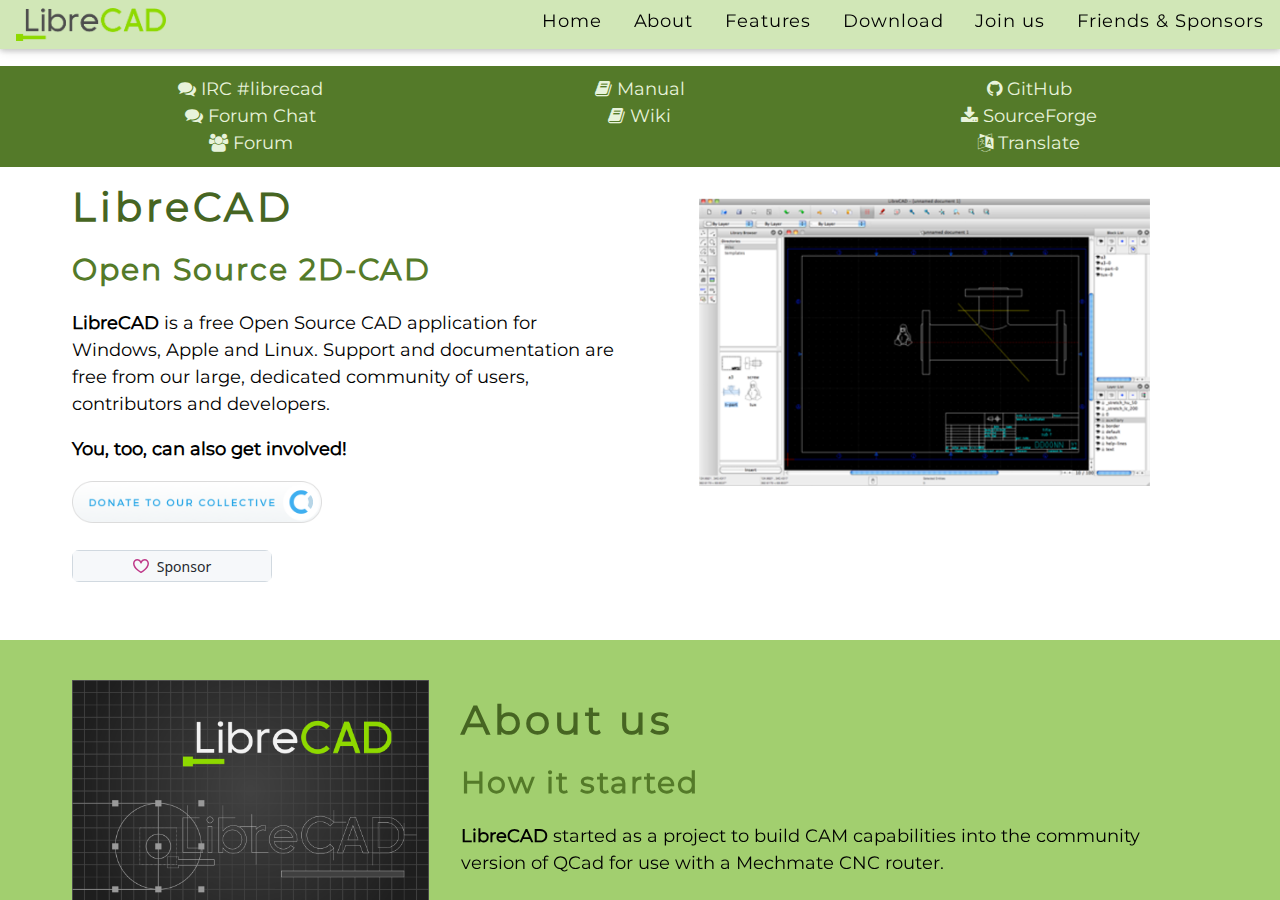Click the GitHub octocat icon
1280x900 pixels.
[995, 89]
